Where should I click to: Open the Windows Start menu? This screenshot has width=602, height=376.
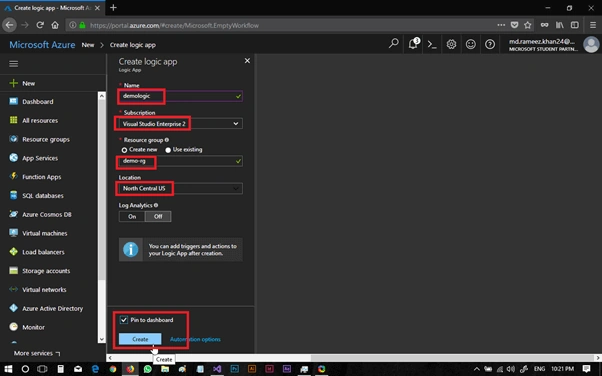[8, 369]
